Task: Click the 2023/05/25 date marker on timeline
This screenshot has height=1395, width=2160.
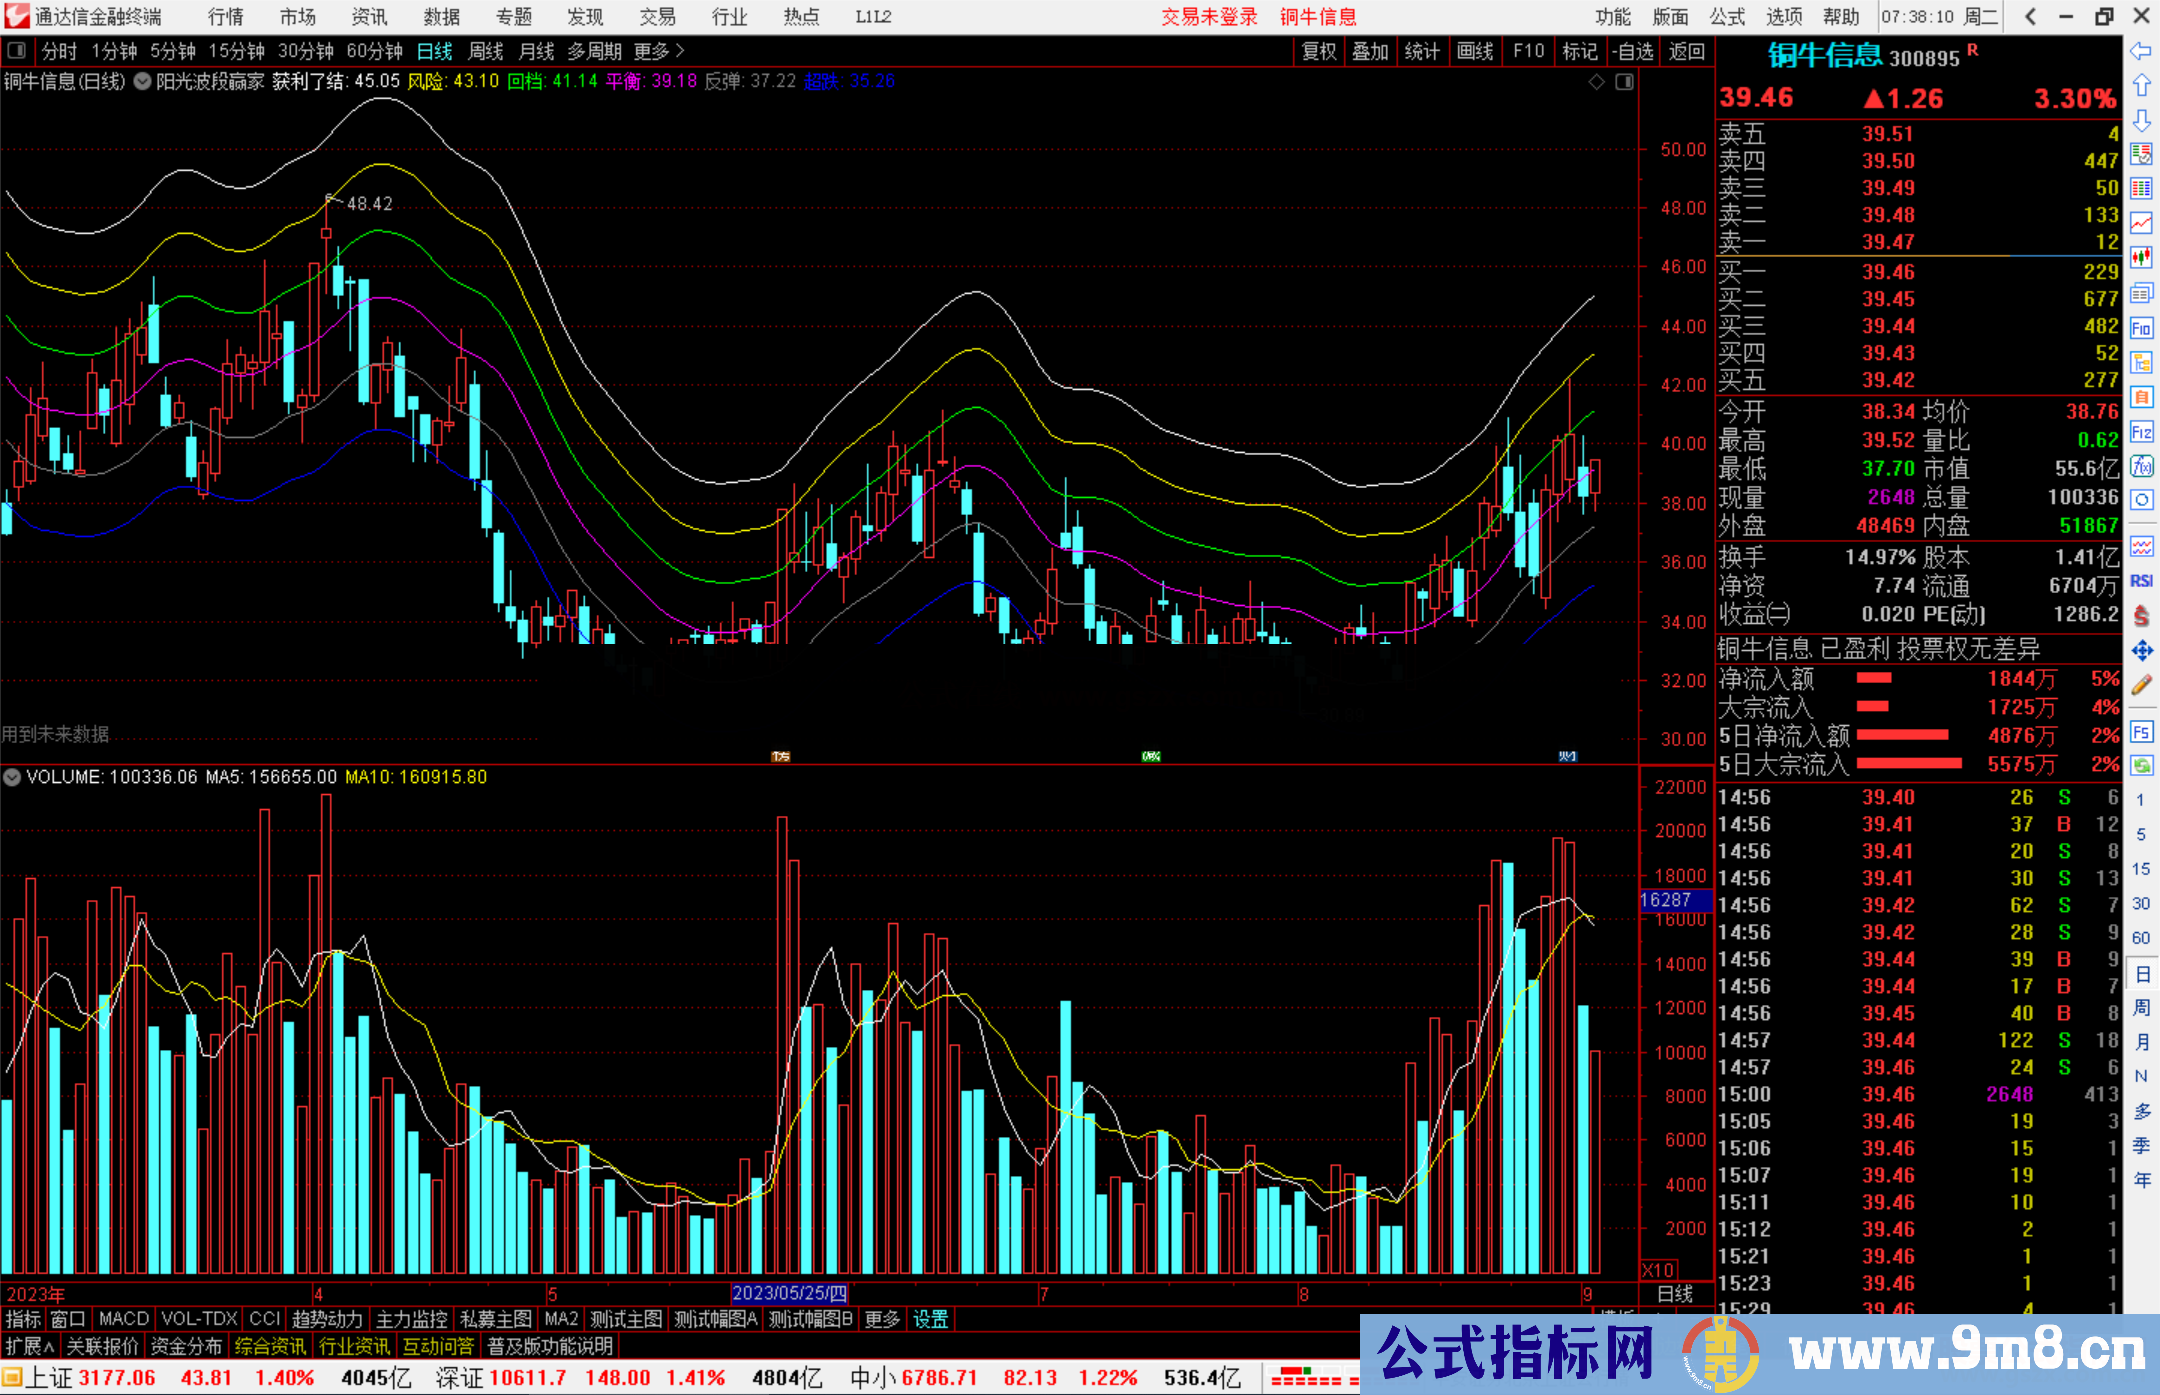Action: (790, 1294)
